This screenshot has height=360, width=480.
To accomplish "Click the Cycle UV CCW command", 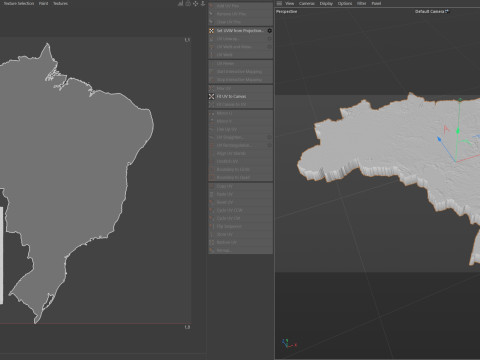I will pyautogui.click(x=240, y=210).
